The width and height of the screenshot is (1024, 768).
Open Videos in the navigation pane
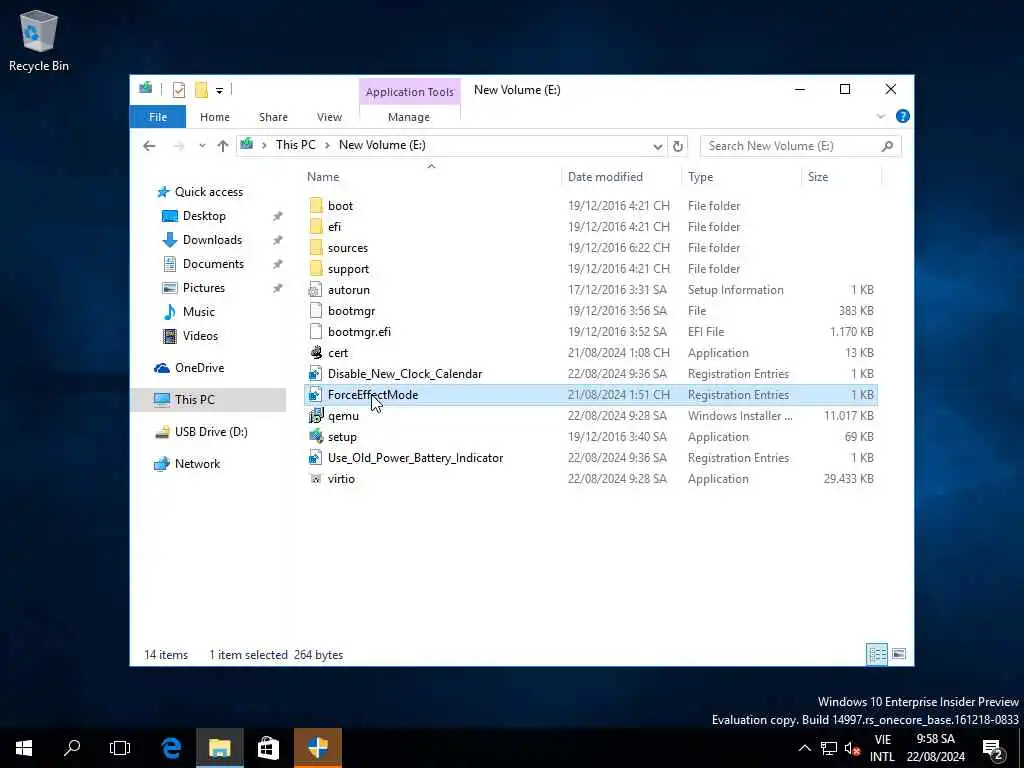point(200,336)
